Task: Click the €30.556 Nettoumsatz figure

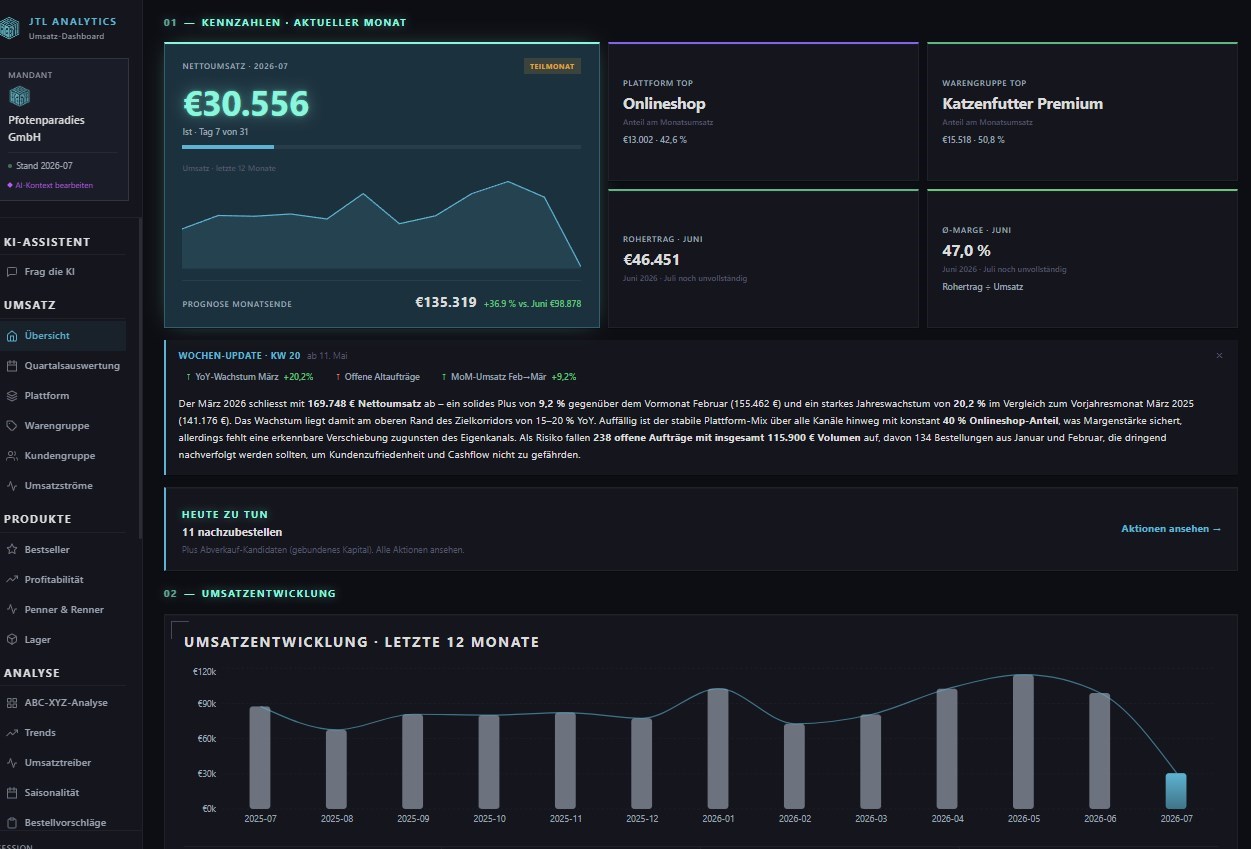Action: (246, 104)
